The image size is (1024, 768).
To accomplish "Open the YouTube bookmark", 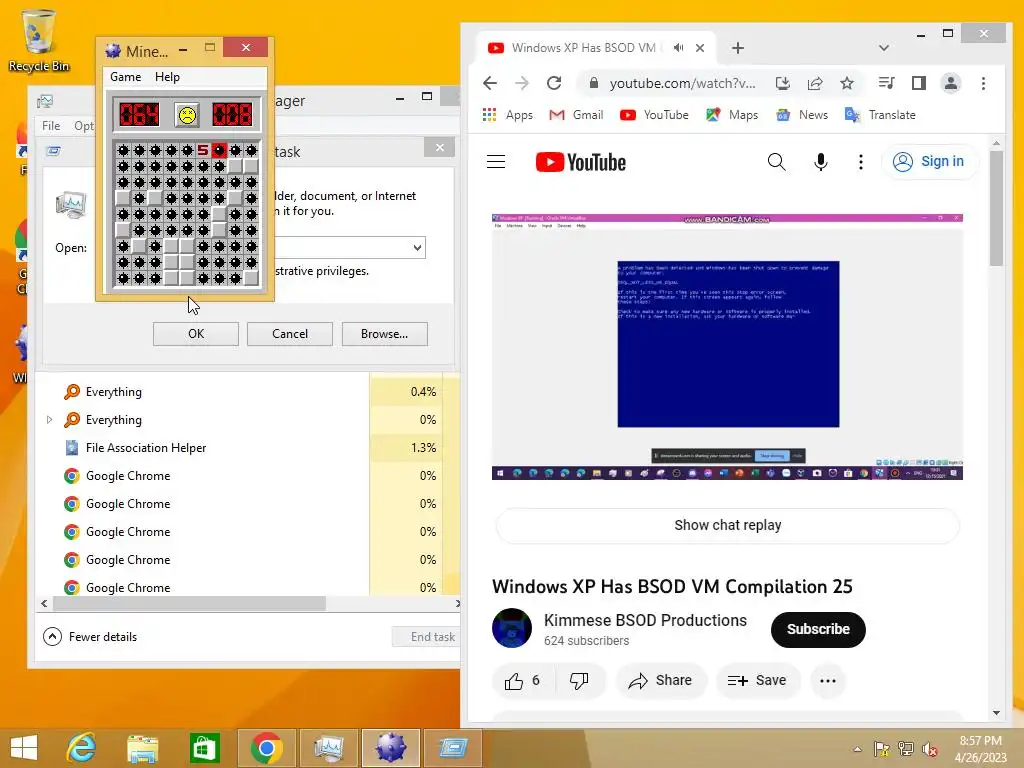I will tap(654, 115).
